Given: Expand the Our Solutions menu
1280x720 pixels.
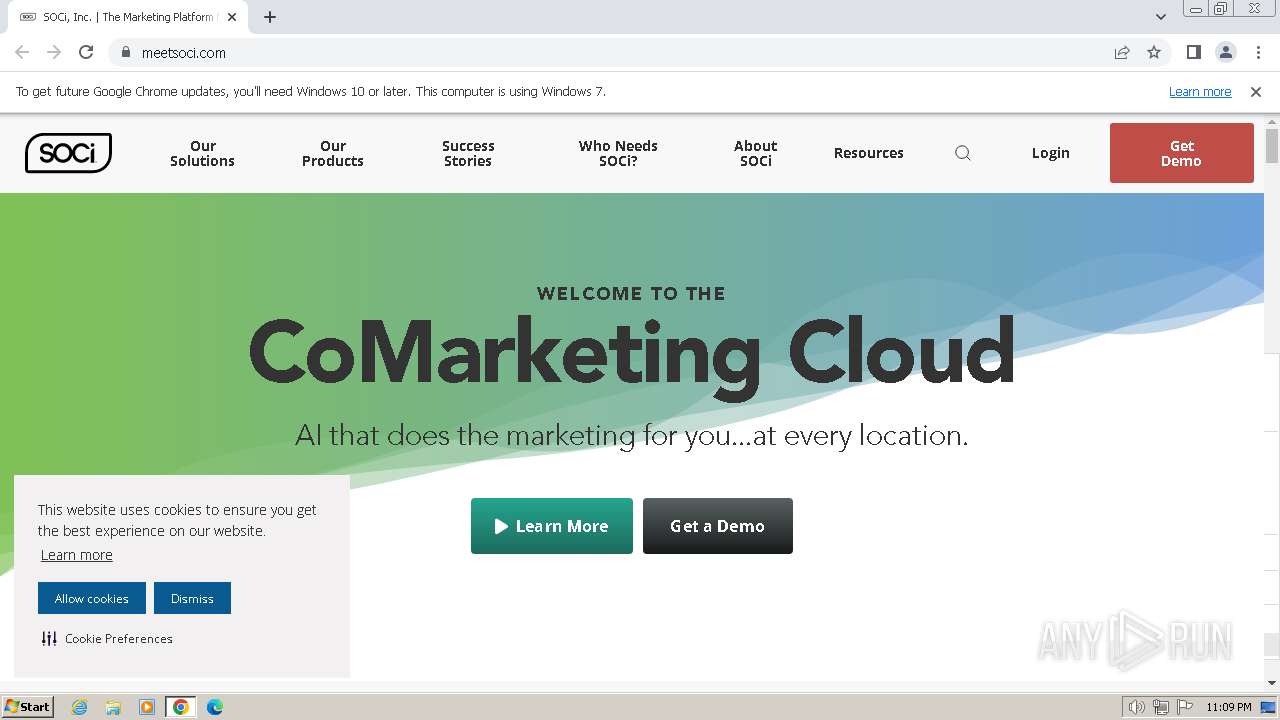Looking at the screenshot, I should (202, 153).
